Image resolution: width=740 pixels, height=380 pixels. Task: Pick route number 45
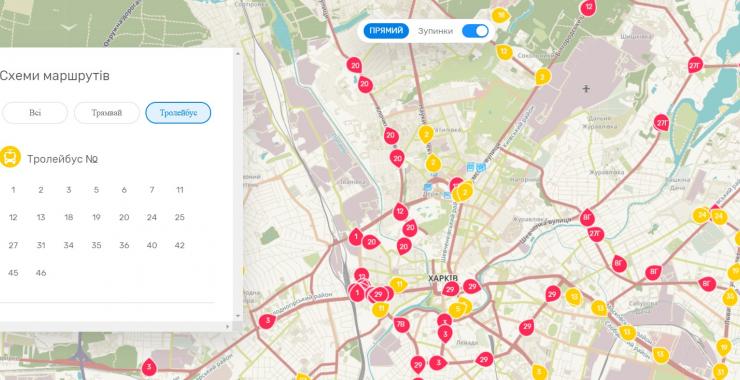click(13, 273)
